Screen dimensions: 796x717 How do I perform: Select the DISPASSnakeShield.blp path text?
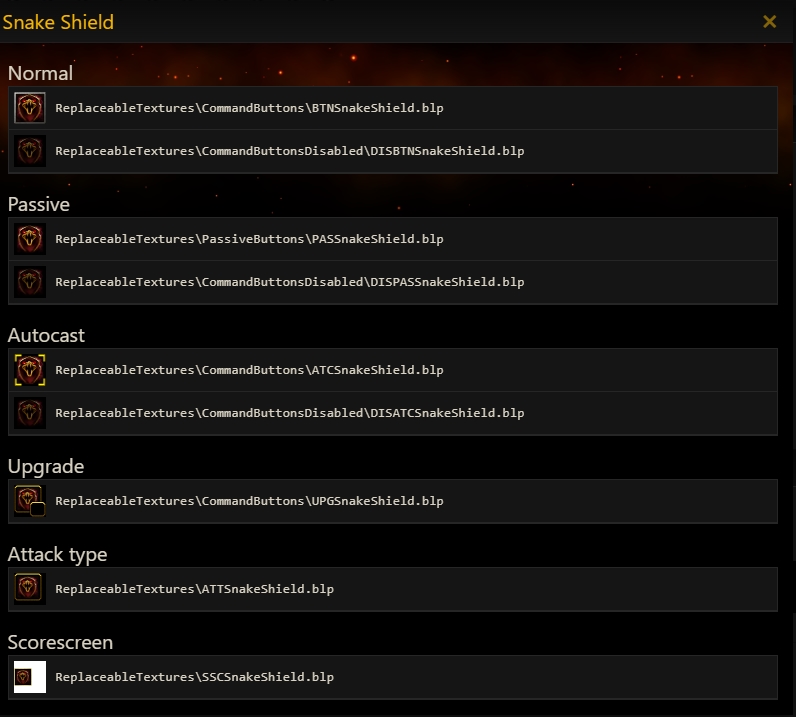(x=289, y=283)
